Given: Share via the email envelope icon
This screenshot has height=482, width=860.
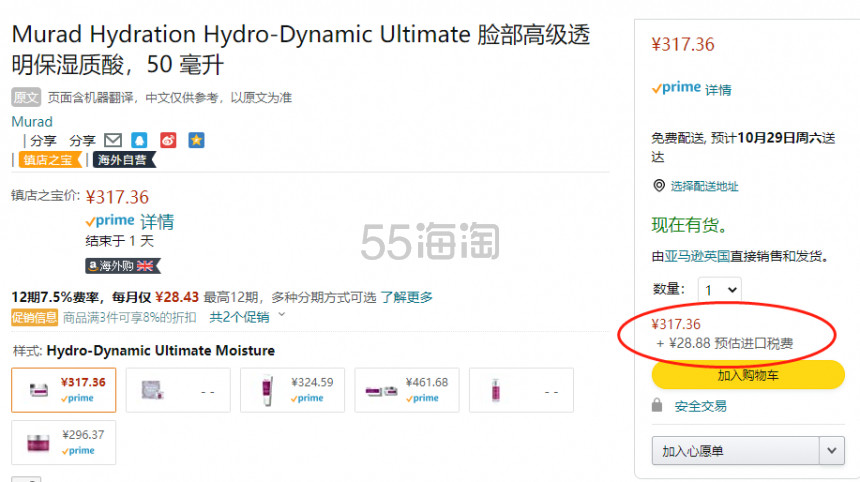Looking at the screenshot, I should pos(113,140).
